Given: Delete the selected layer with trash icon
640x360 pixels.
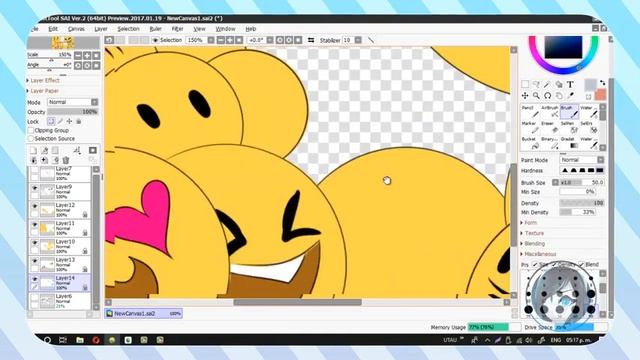Looking at the screenshot, I should 66,160.
